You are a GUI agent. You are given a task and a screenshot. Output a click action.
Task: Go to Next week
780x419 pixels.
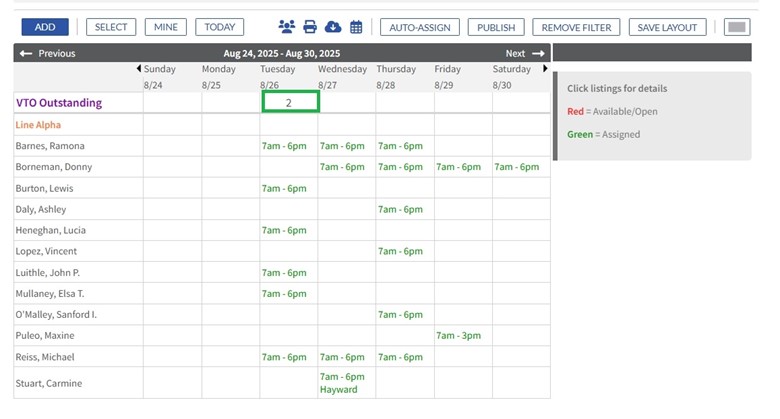(x=525, y=53)
